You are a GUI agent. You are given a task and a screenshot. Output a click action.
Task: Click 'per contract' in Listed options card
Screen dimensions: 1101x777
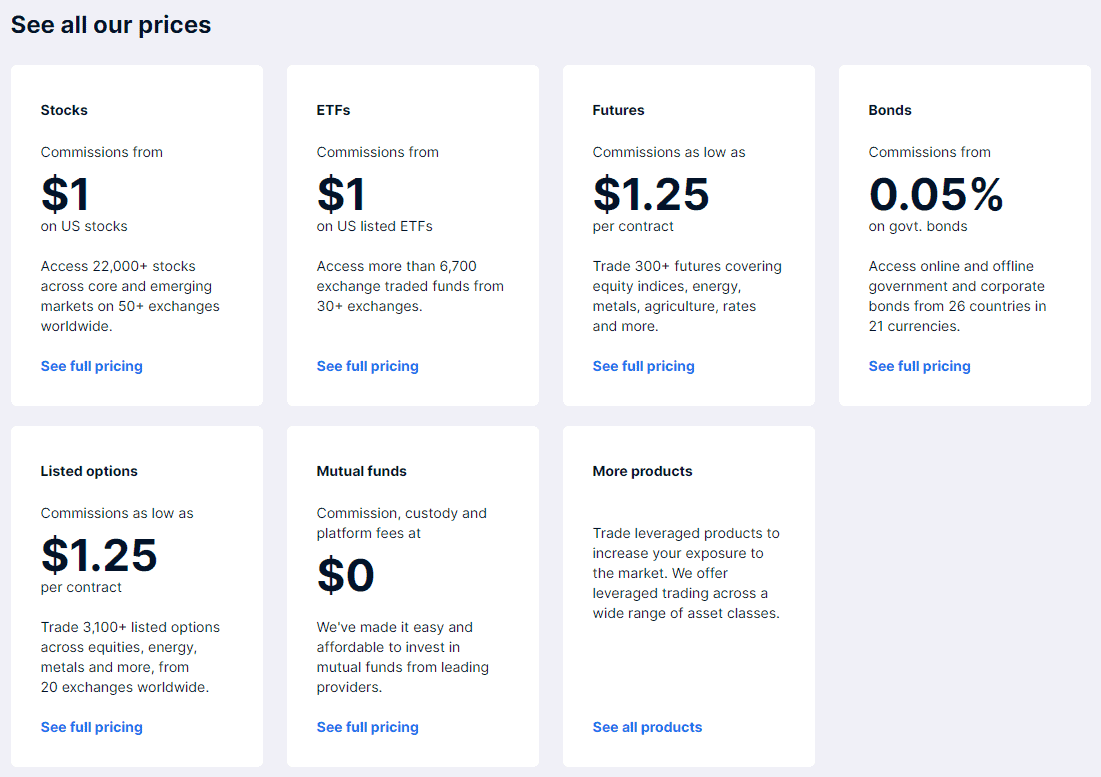(81, 587)
